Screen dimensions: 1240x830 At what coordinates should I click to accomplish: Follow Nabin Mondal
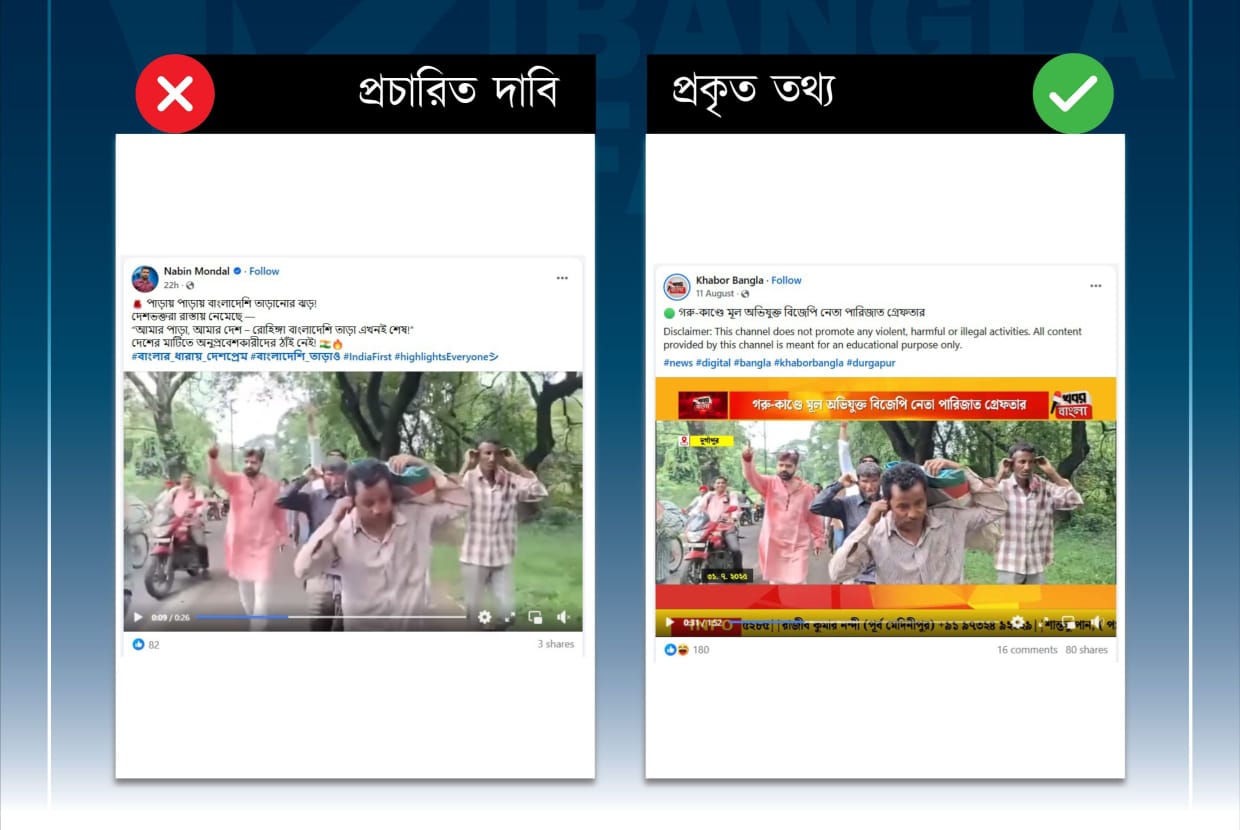coord(264,271)
